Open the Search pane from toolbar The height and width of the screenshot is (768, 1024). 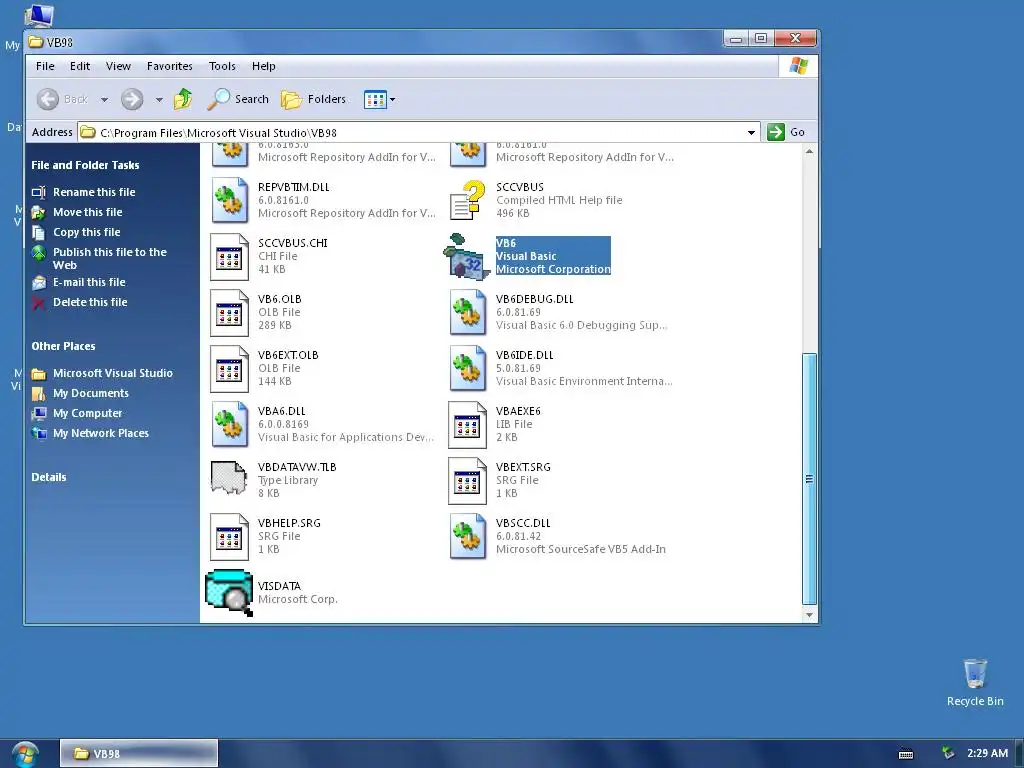tap(238, 99)
